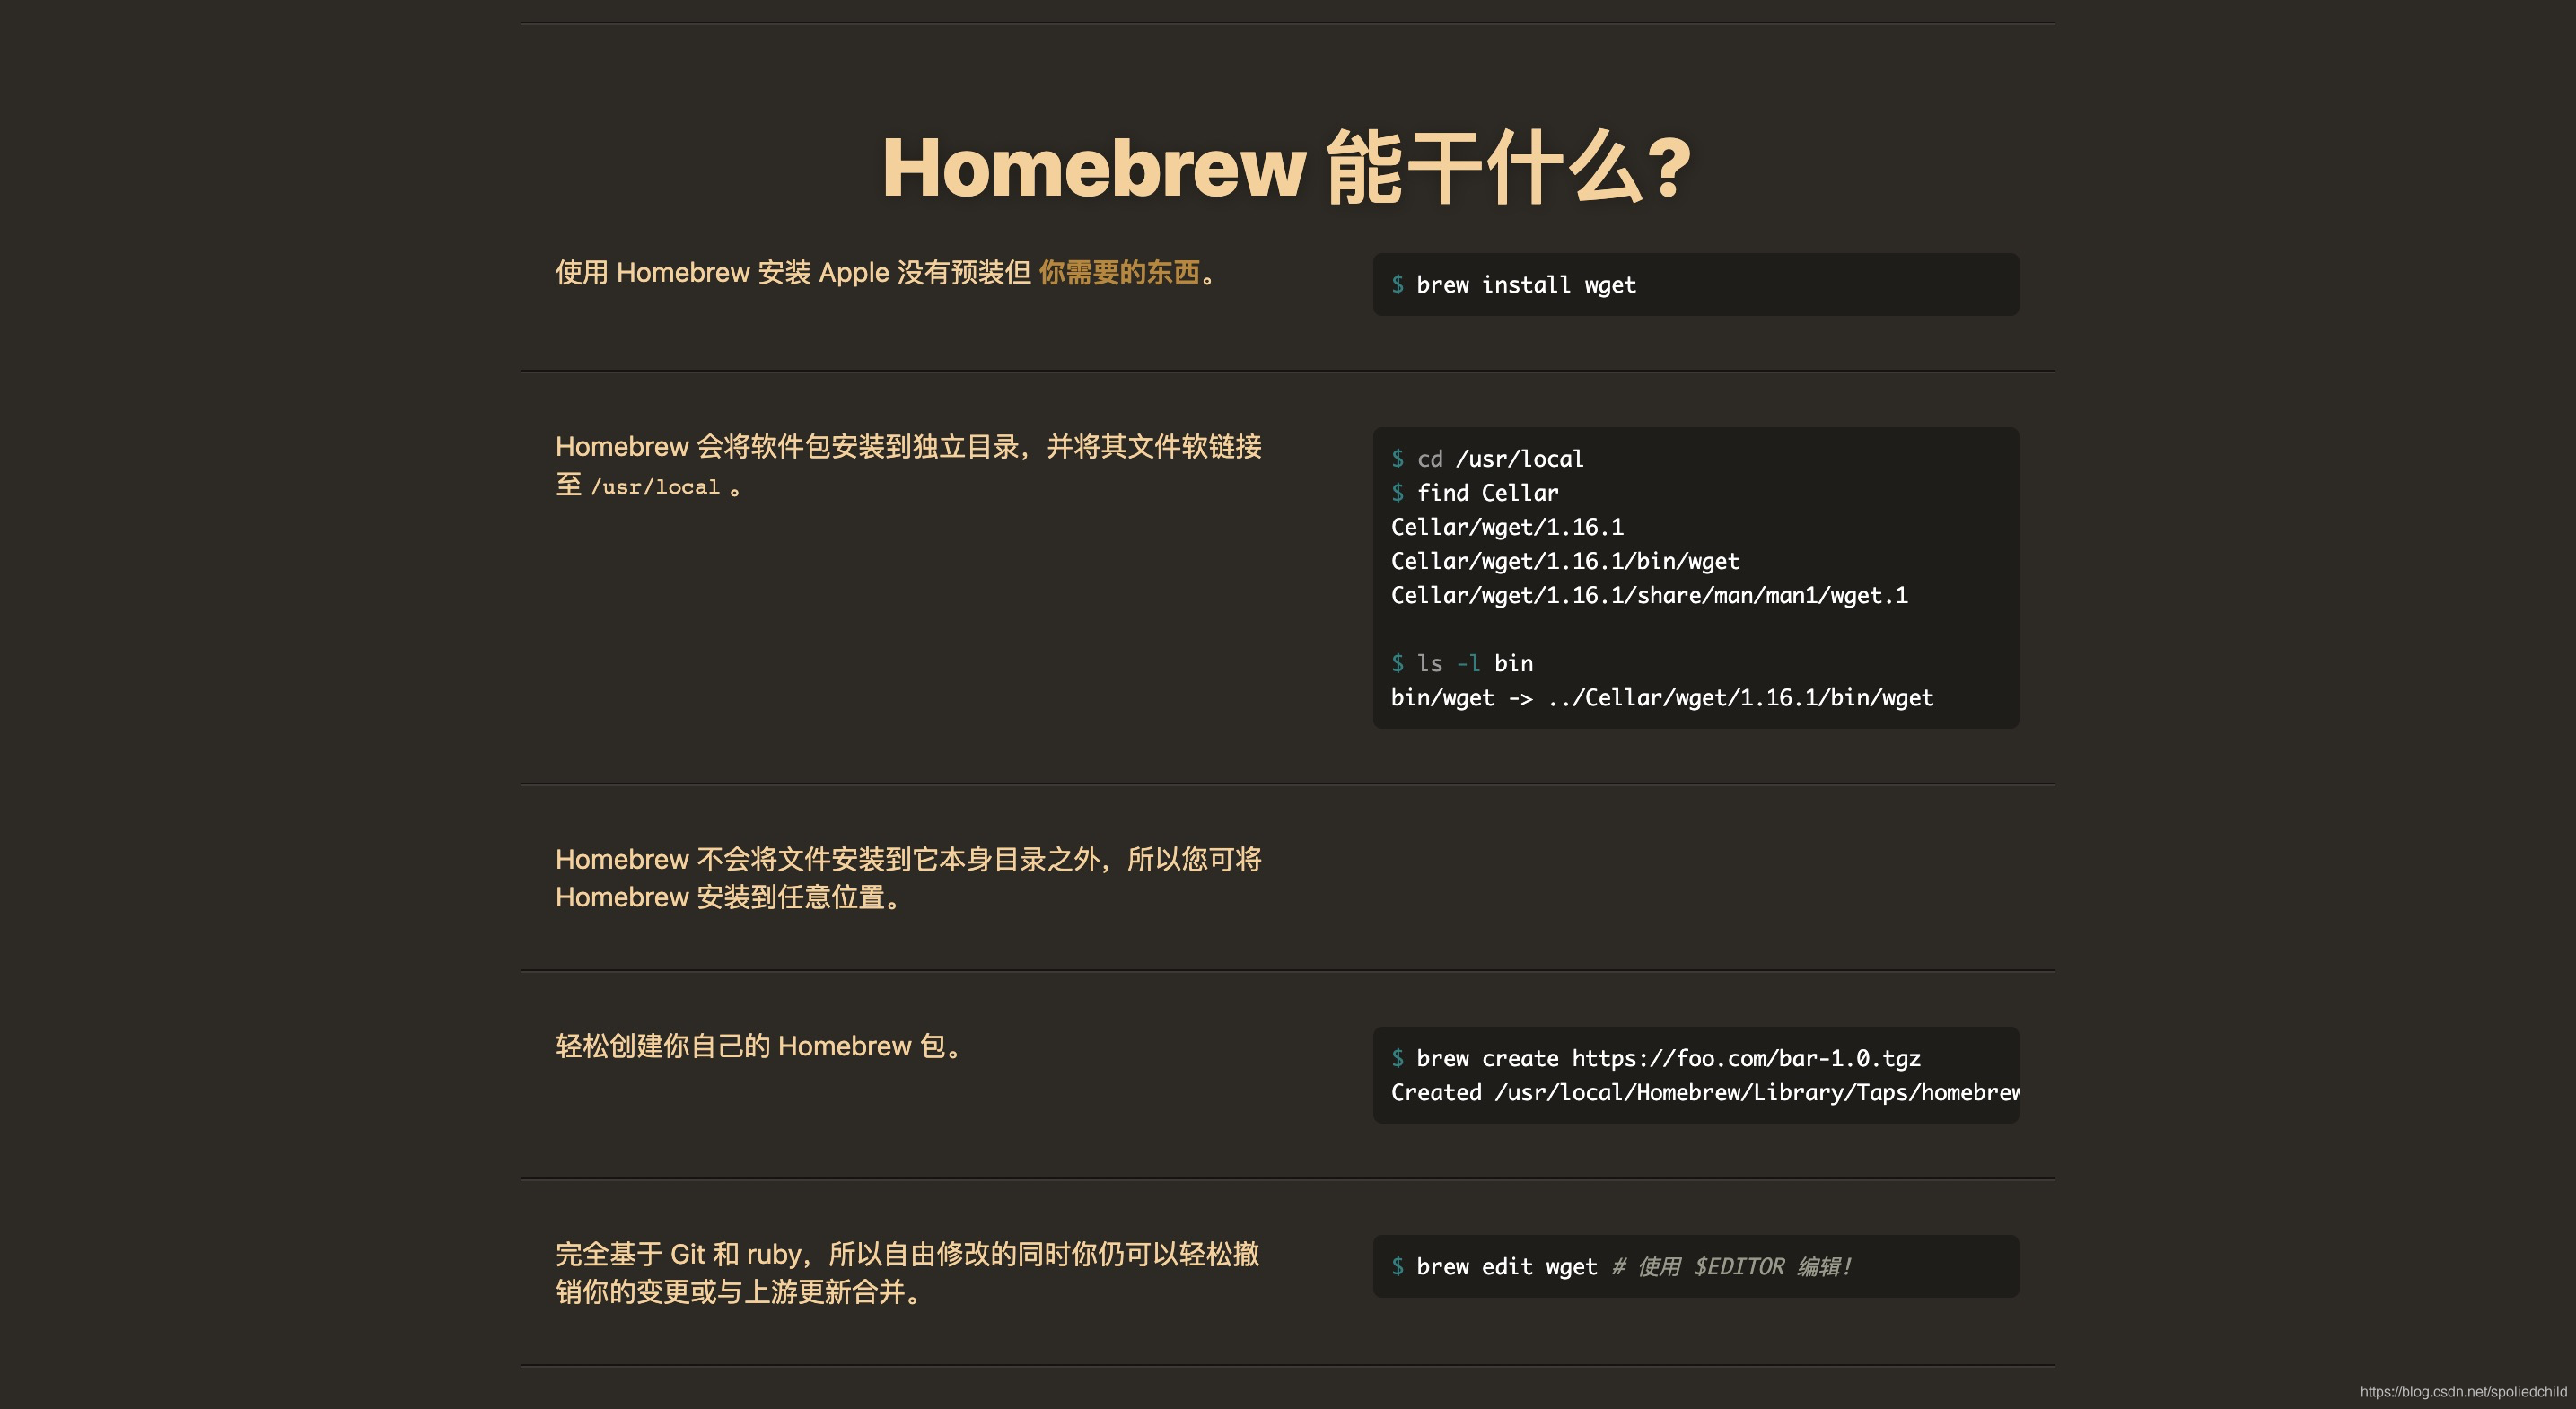The height and width of the screenshot is (1409, 2576).
Task: Click the dollar prompt before 'brew install'
Action: [x=1397, y=285]
